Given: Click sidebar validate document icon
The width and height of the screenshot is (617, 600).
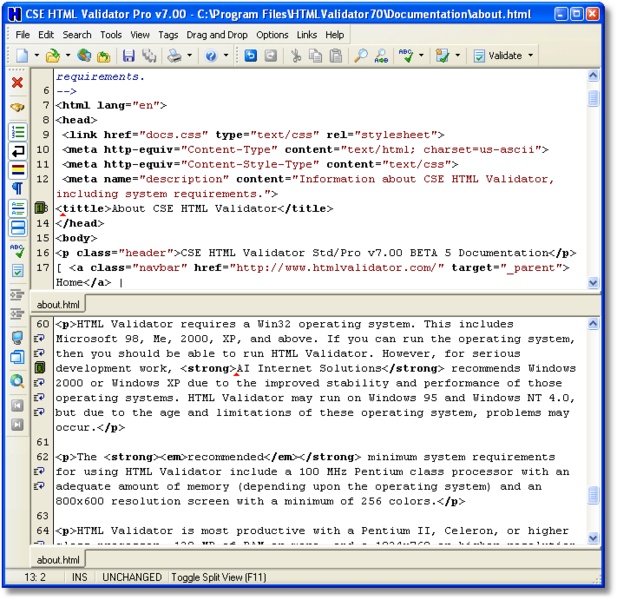Looking at the screenshot, I should (x=17, y=271).
